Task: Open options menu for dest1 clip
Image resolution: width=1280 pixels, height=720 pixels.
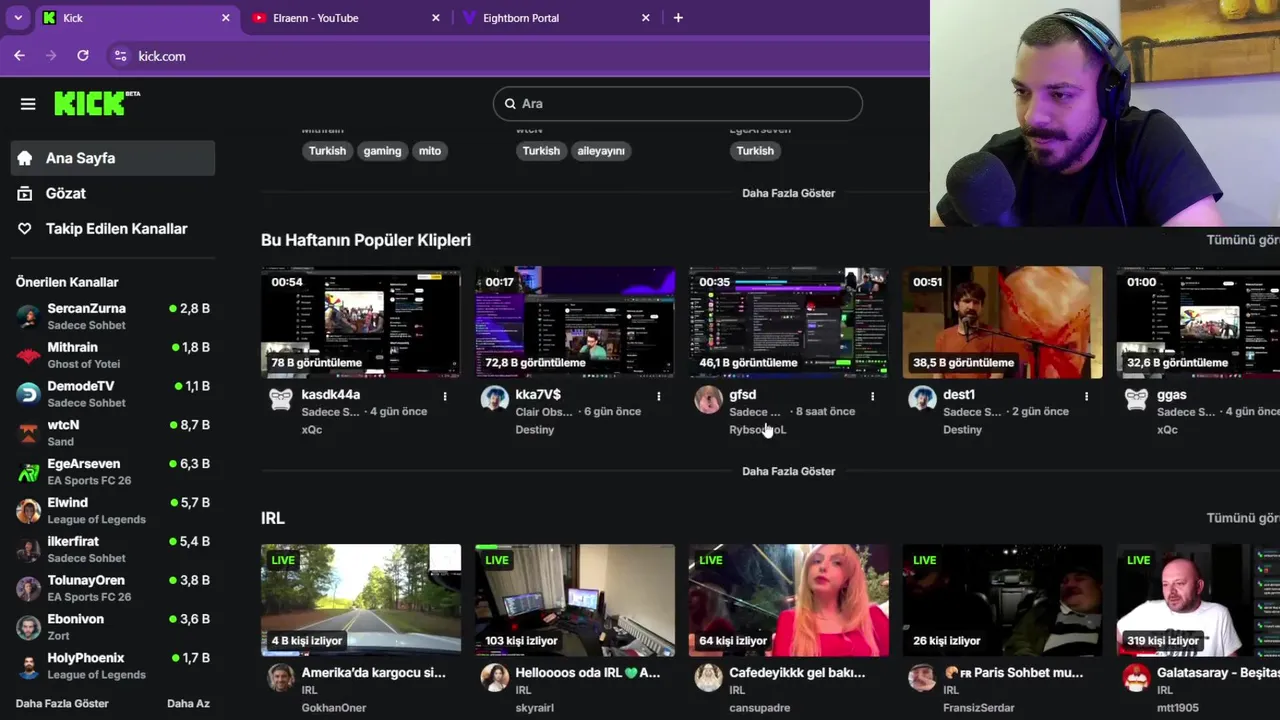Action: 1086,397
